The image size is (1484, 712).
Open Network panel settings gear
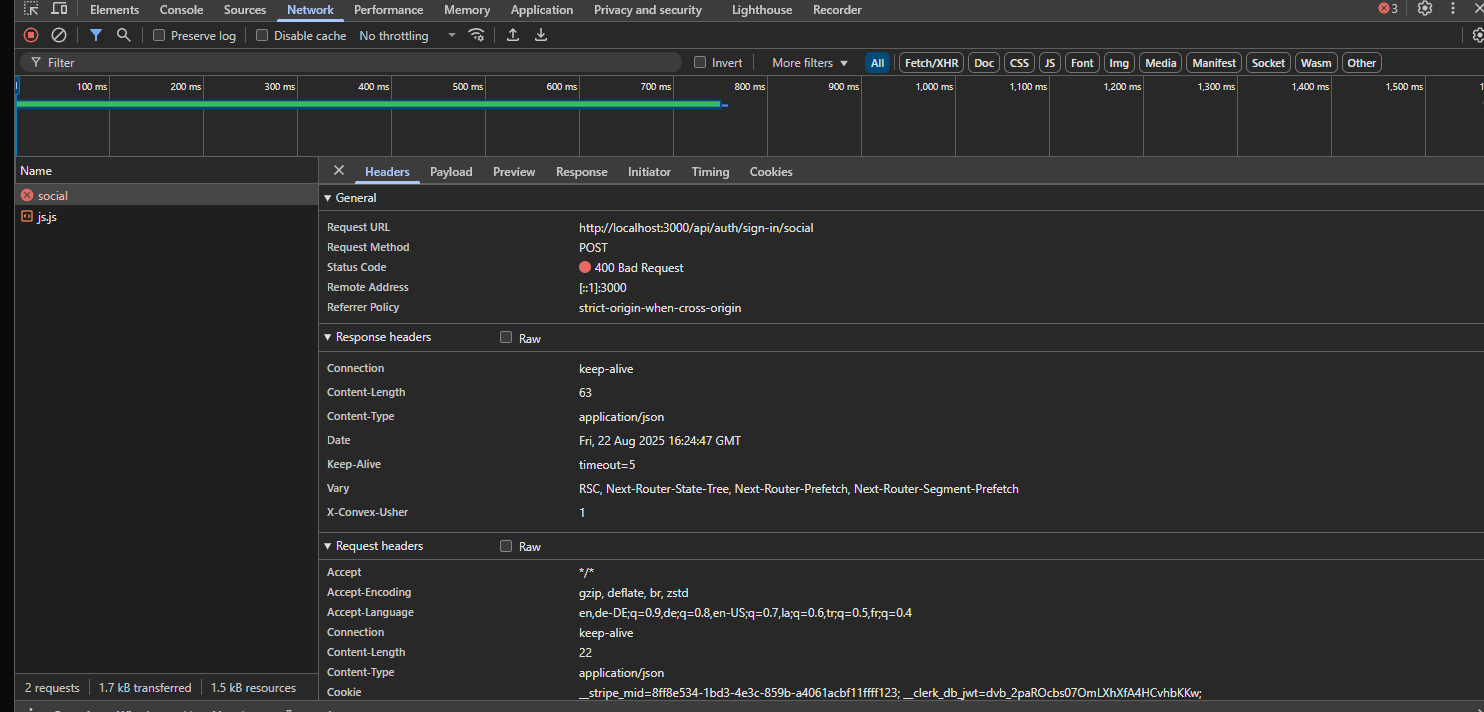pos(1477,35)
